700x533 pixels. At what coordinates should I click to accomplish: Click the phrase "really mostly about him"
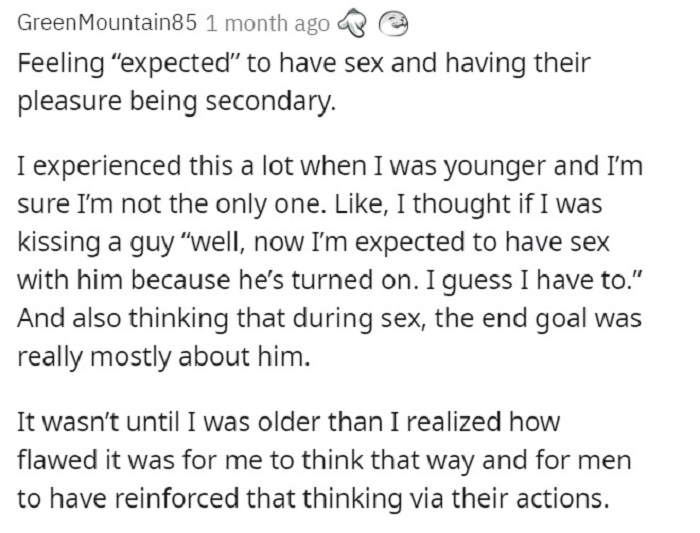coord(163,358)
